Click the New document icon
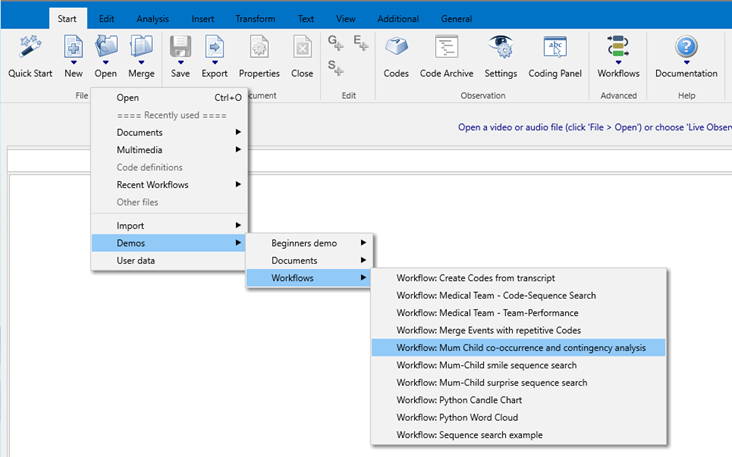Screen dimensions: 732x457 [73, 46]
